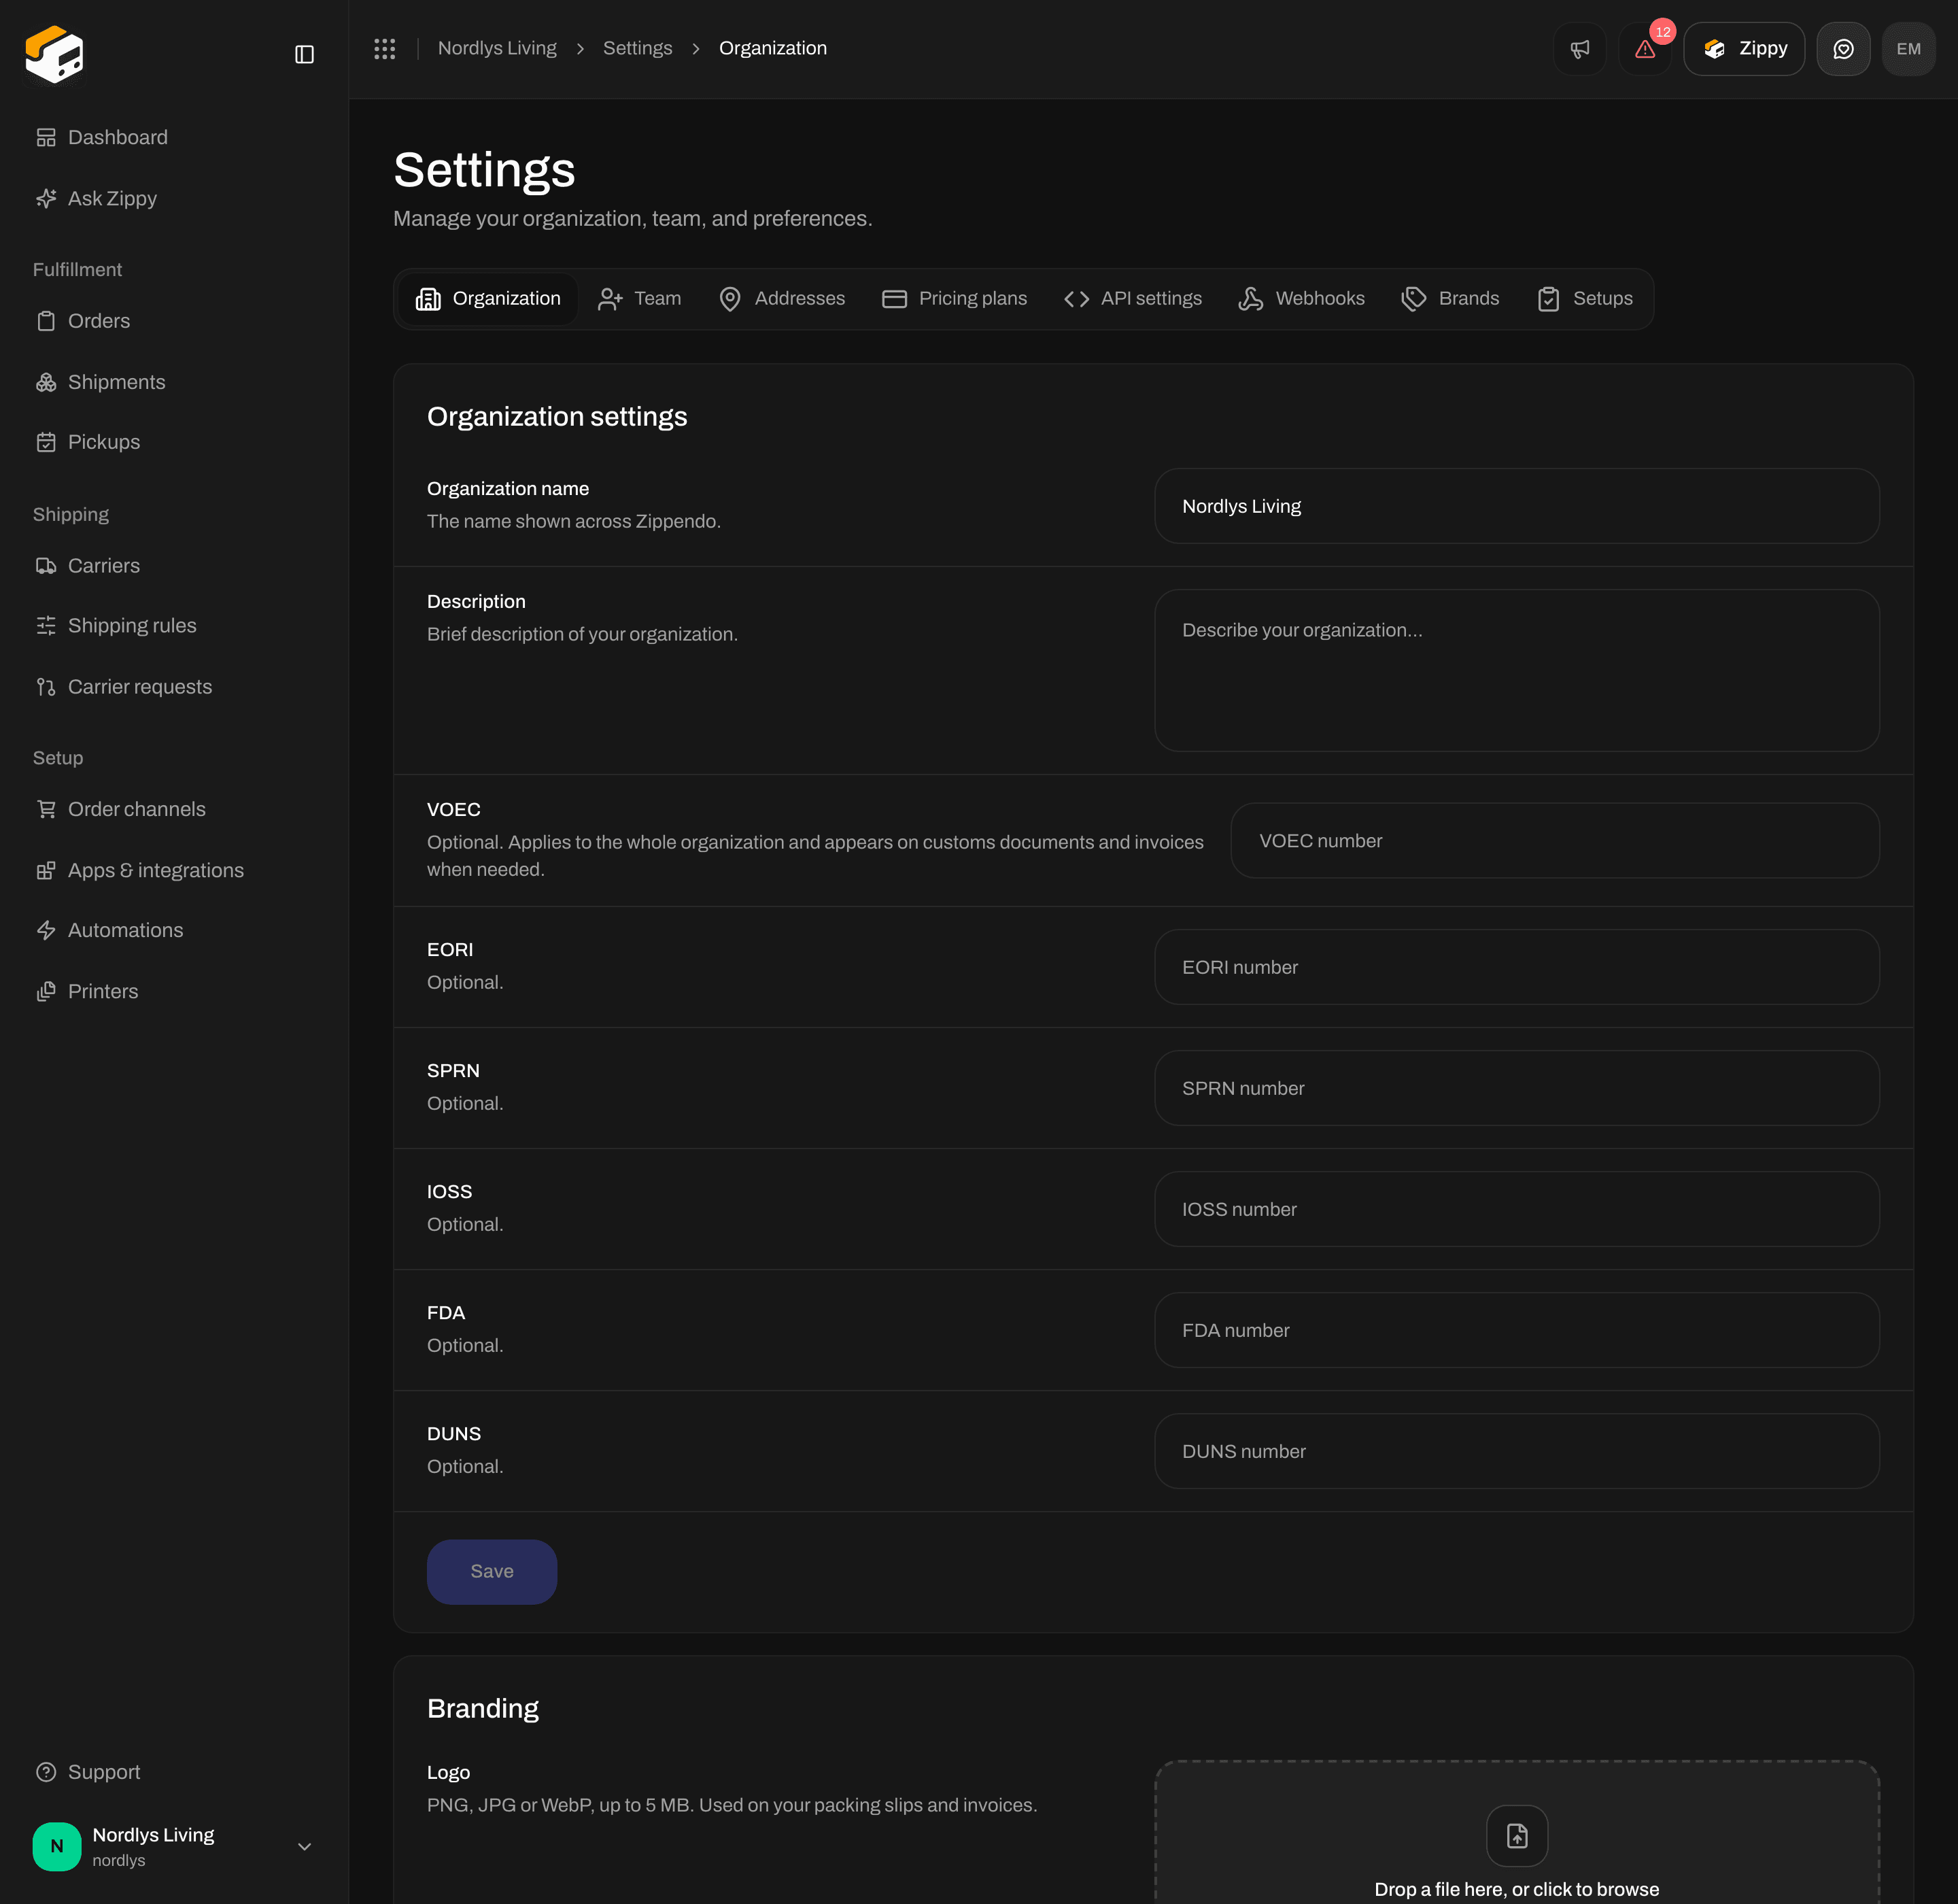Open Pickups in sidebar
1958x1904 pixels.
point(174,442)
